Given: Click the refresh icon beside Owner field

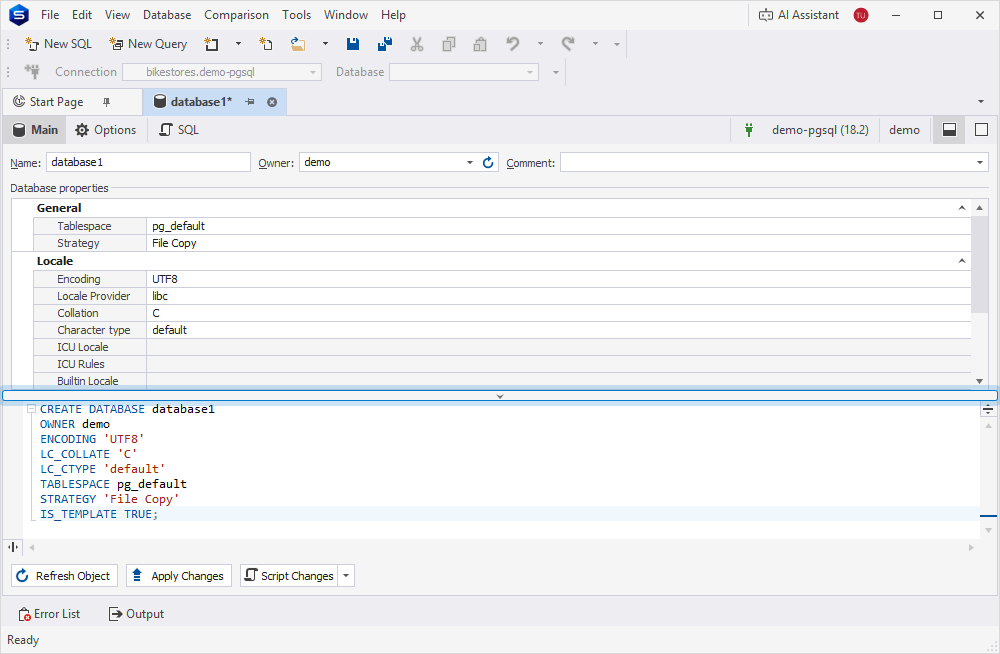Looking at the screenshot, I should click(x=489, y=163).
